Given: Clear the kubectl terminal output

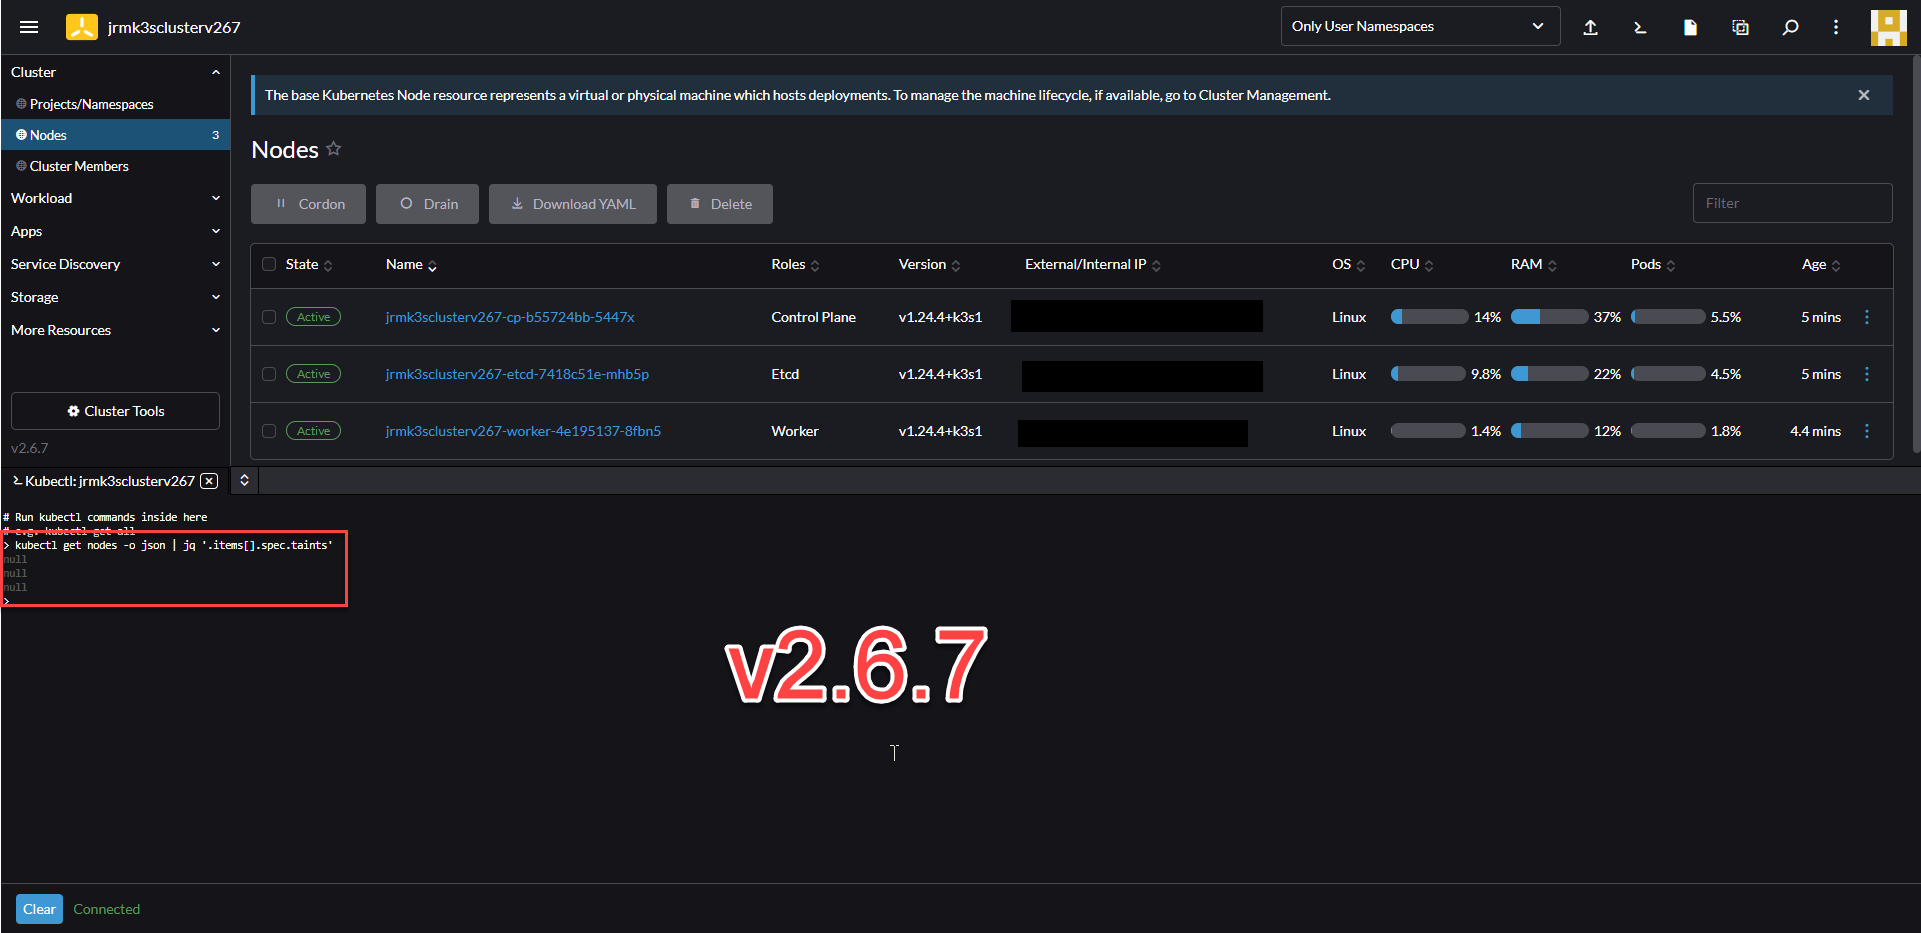Looking at the screenshot, I should 39,908.
